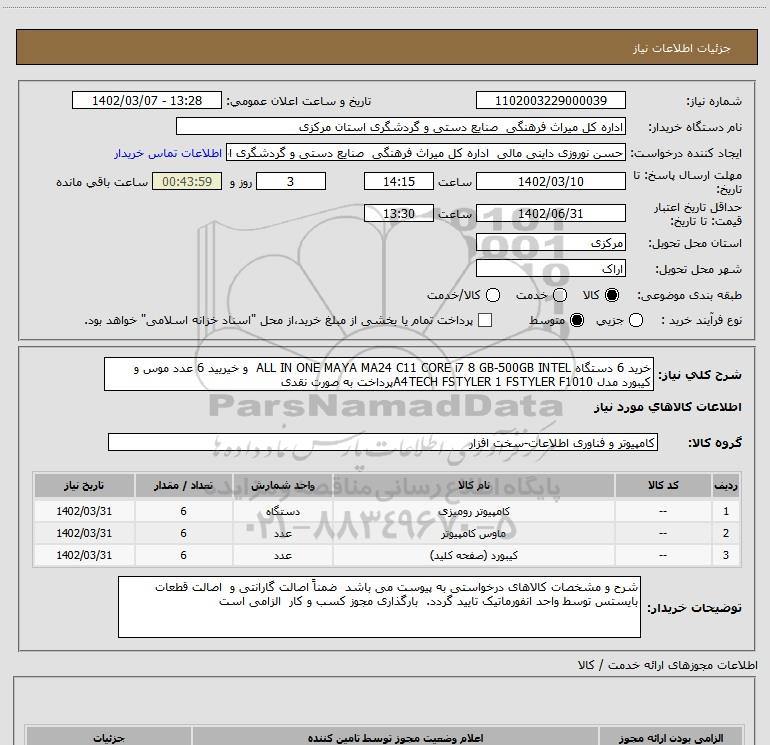This screenshot has height=745, width=770.
Task: Click need date 1402/03/31 in keyboard row
Action: click(84, 555)
